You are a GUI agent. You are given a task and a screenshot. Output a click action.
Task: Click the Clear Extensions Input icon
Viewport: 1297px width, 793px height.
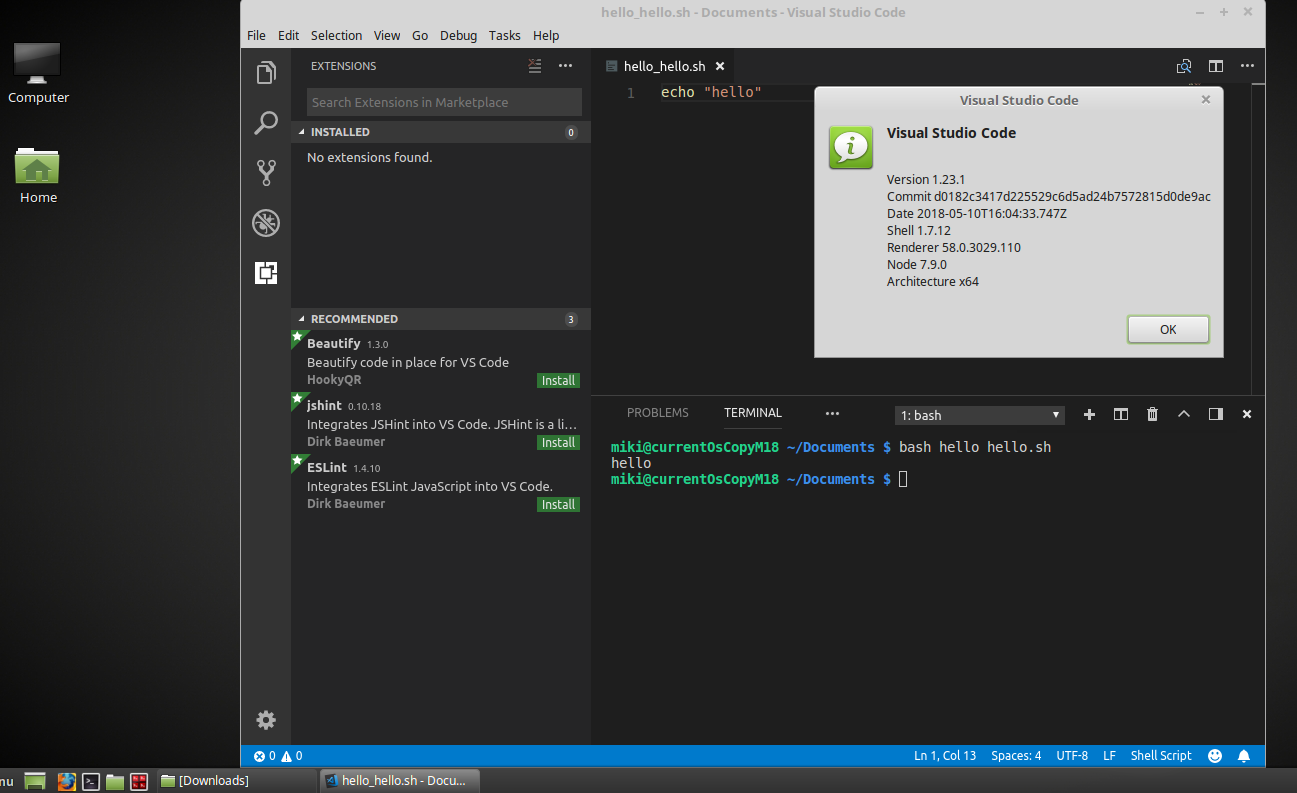[535, 65]
